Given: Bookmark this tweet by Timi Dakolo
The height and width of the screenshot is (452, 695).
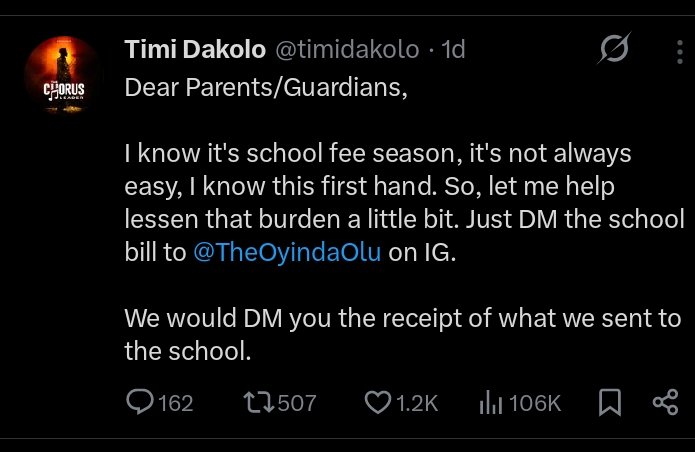Looking at the screenshot, I should (x=609, y=403).
